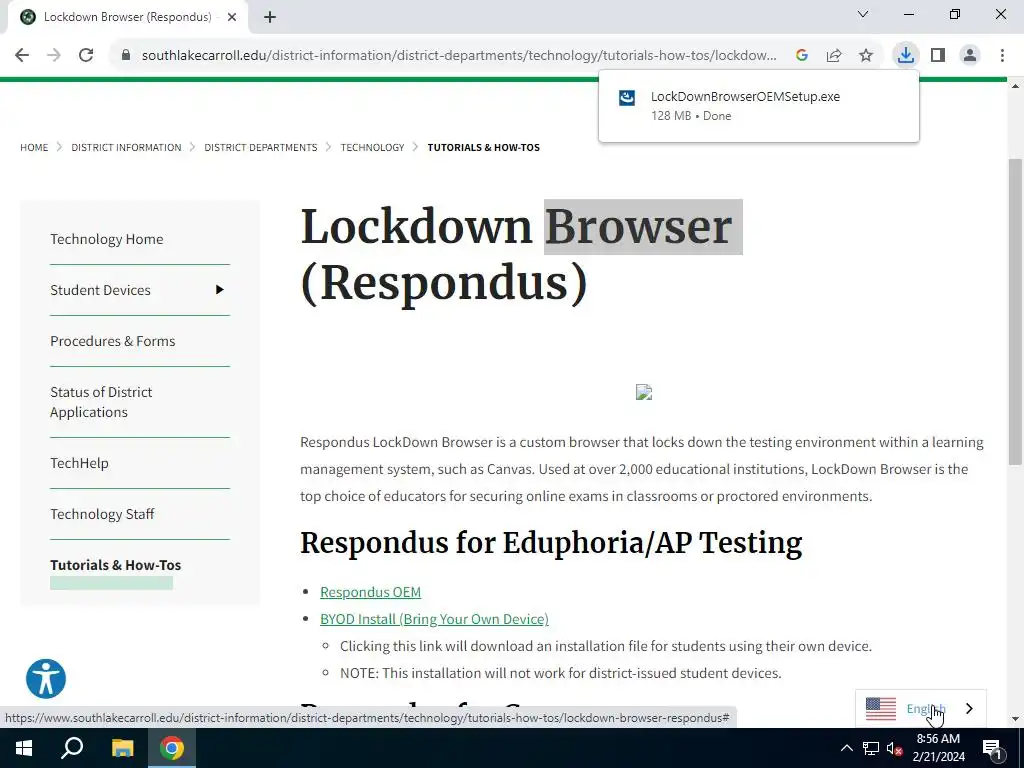
Task: Click the browser forward arrow
Action: coord(54,55)
